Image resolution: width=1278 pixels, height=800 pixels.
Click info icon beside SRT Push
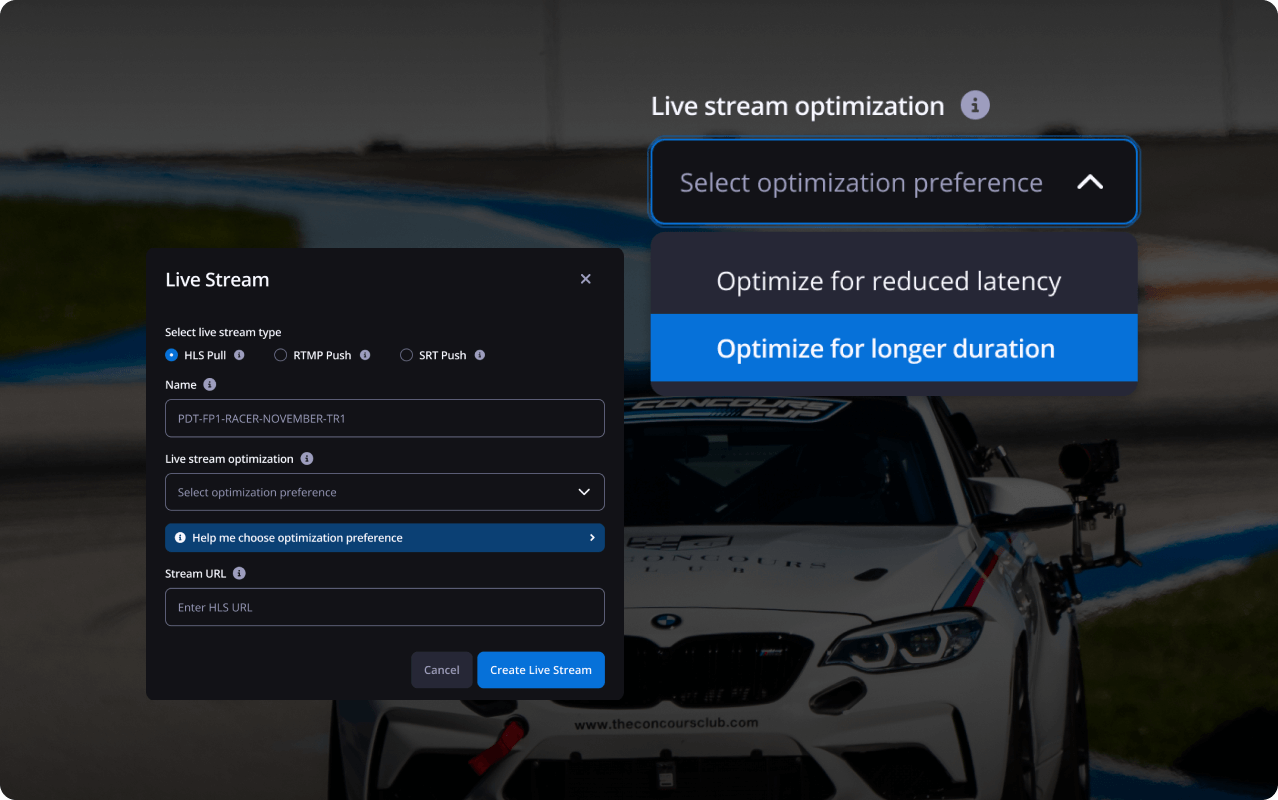480,355
